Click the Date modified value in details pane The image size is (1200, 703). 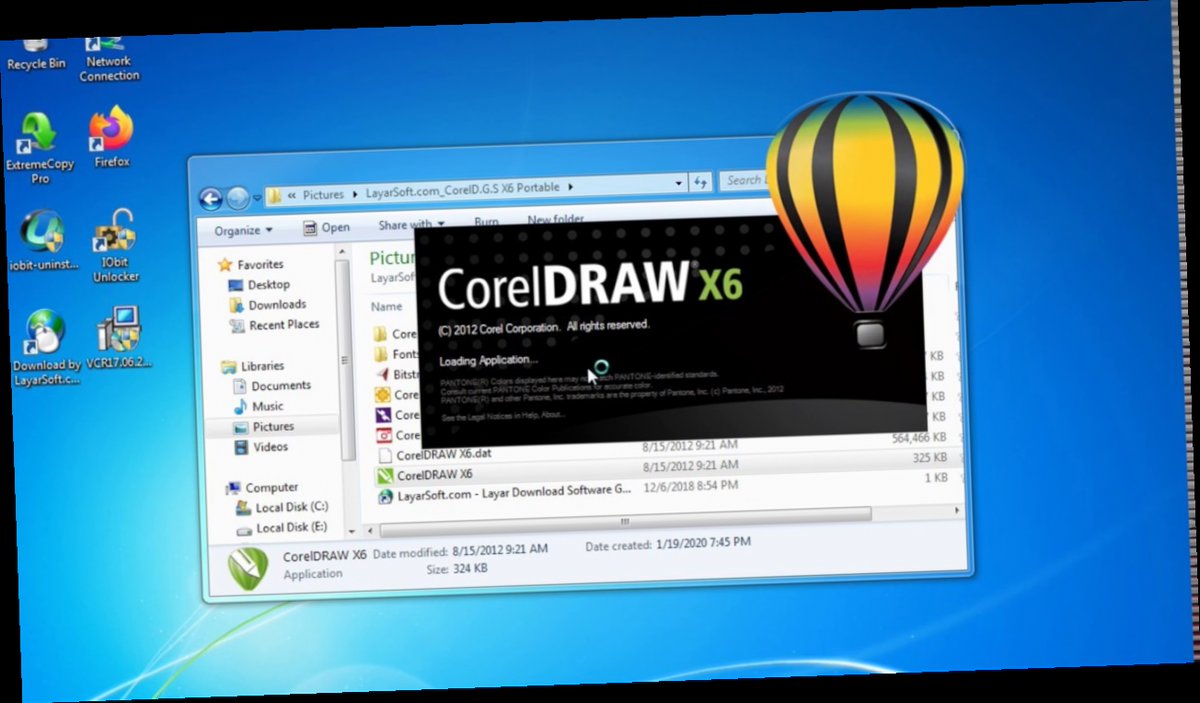coord(500,549)
